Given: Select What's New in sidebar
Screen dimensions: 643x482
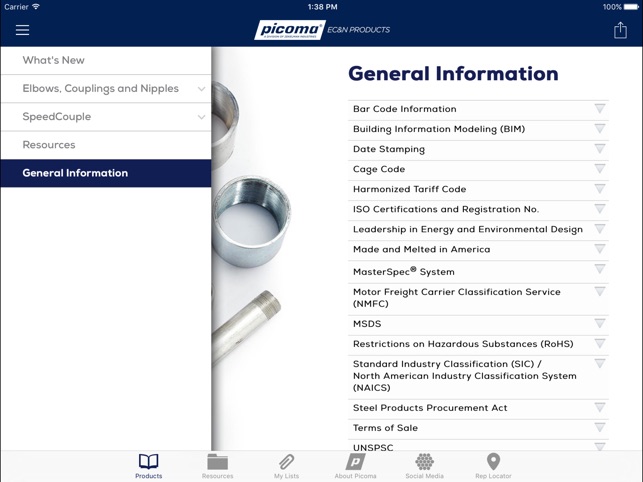Looking at the screenshot, I should (x=106, y=60).
